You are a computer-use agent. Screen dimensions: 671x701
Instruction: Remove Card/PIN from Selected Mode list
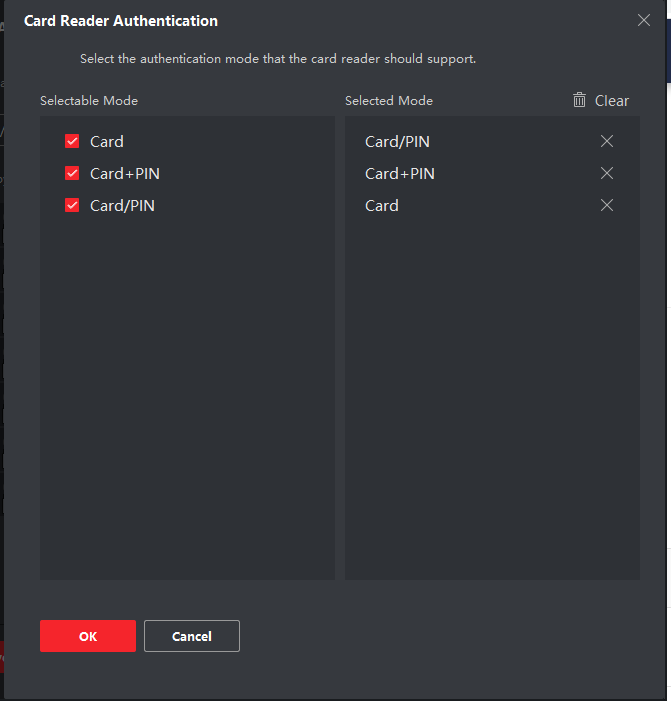[607, 141]
